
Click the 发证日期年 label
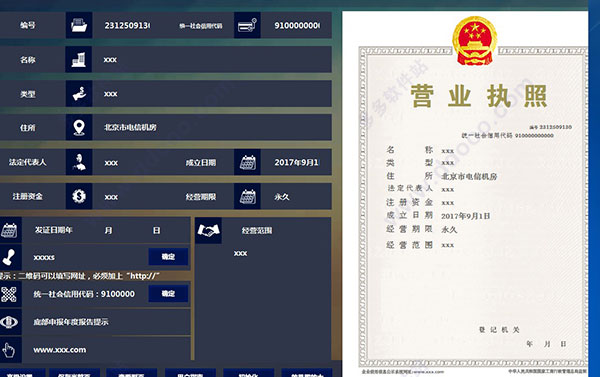(54, 230)
